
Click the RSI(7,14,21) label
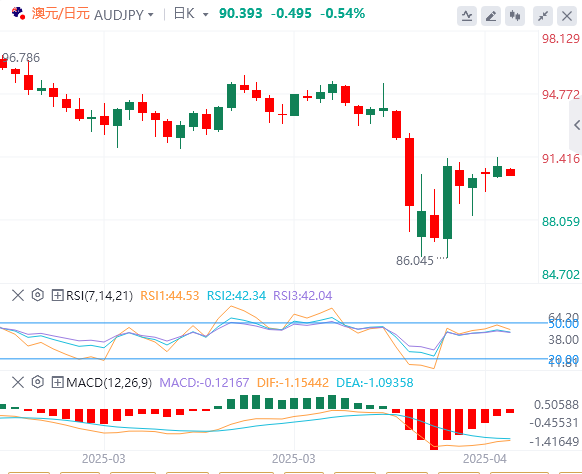click(99, 296)
